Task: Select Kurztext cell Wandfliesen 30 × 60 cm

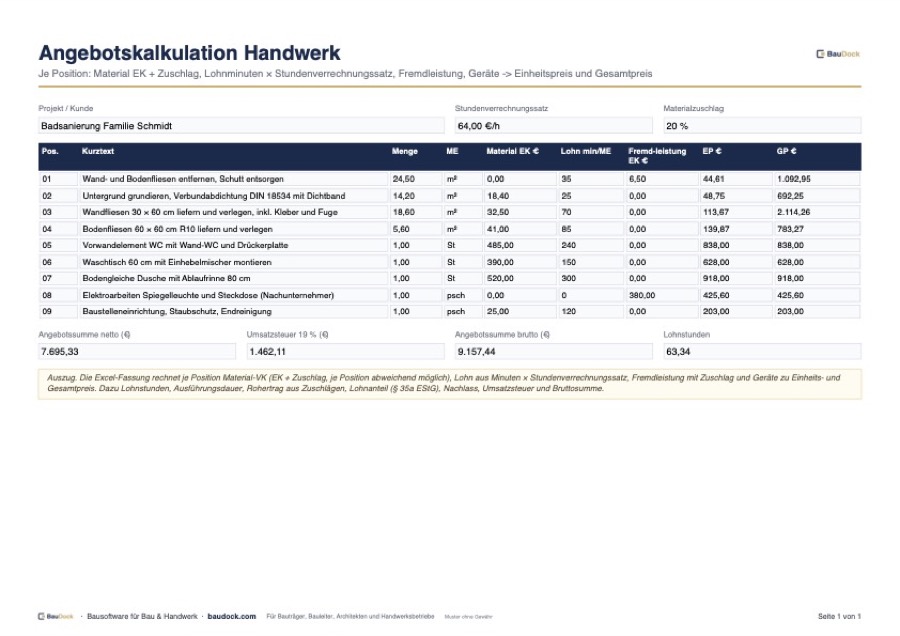Action: tap(234, 212)
